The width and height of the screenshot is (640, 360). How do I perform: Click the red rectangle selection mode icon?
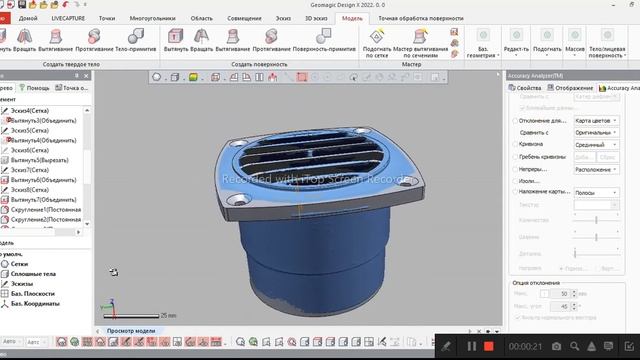click(302, 77)
